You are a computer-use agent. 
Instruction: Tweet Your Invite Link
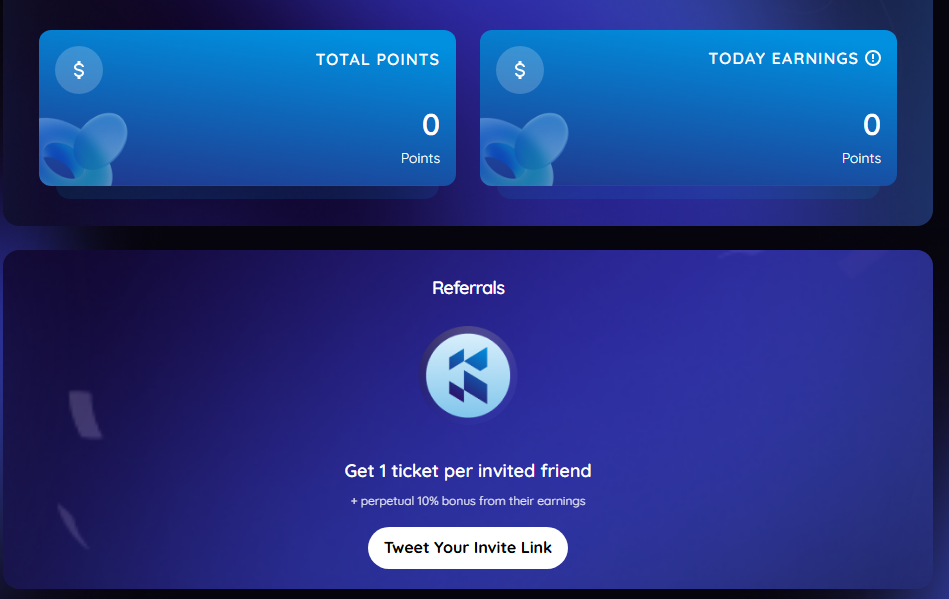point(468,548)
